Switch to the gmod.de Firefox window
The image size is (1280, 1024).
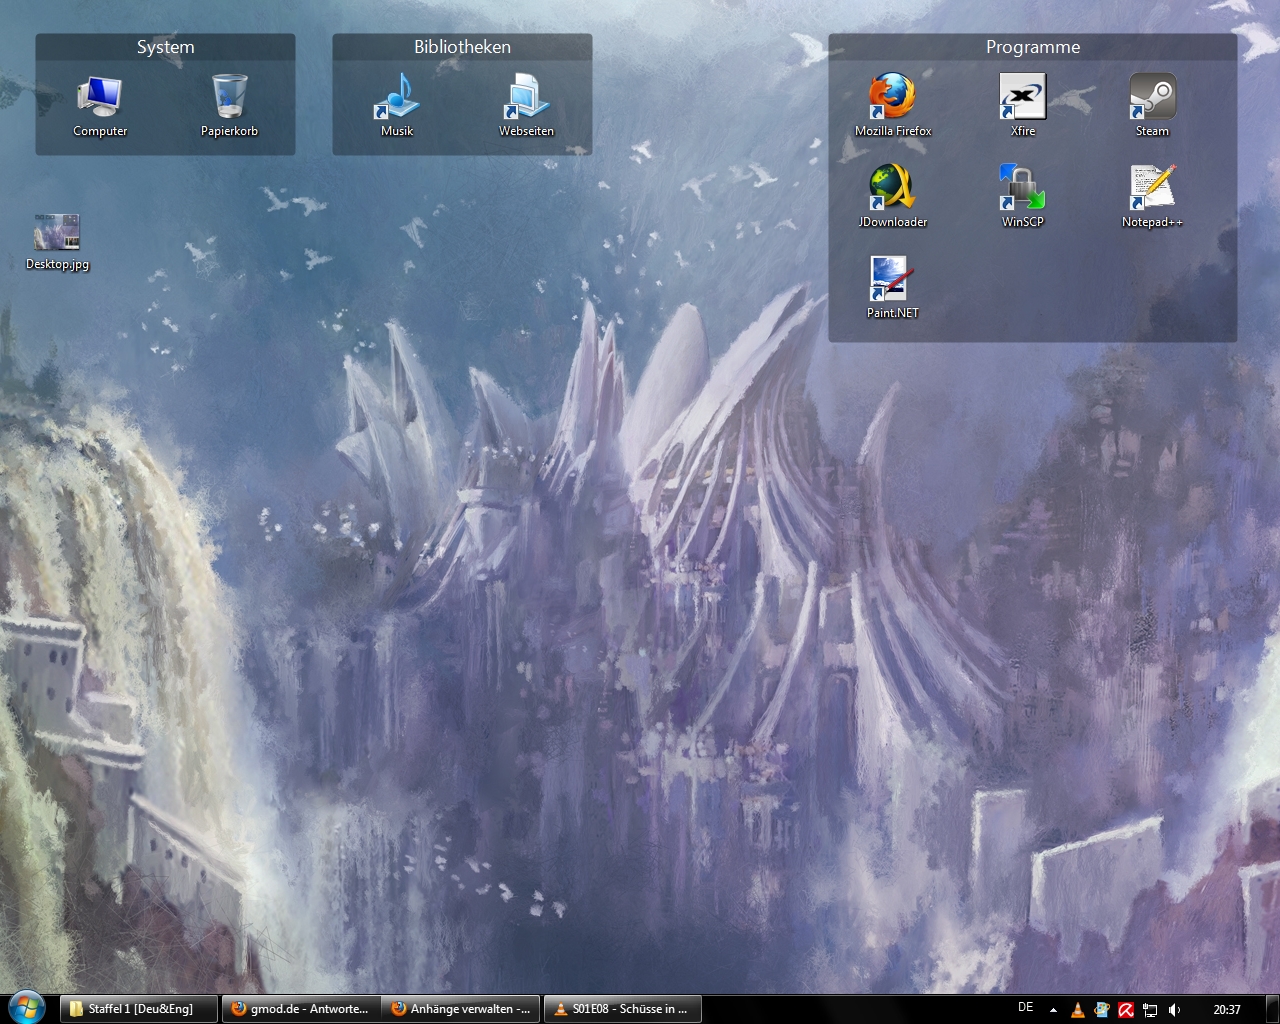[301, 1009]
